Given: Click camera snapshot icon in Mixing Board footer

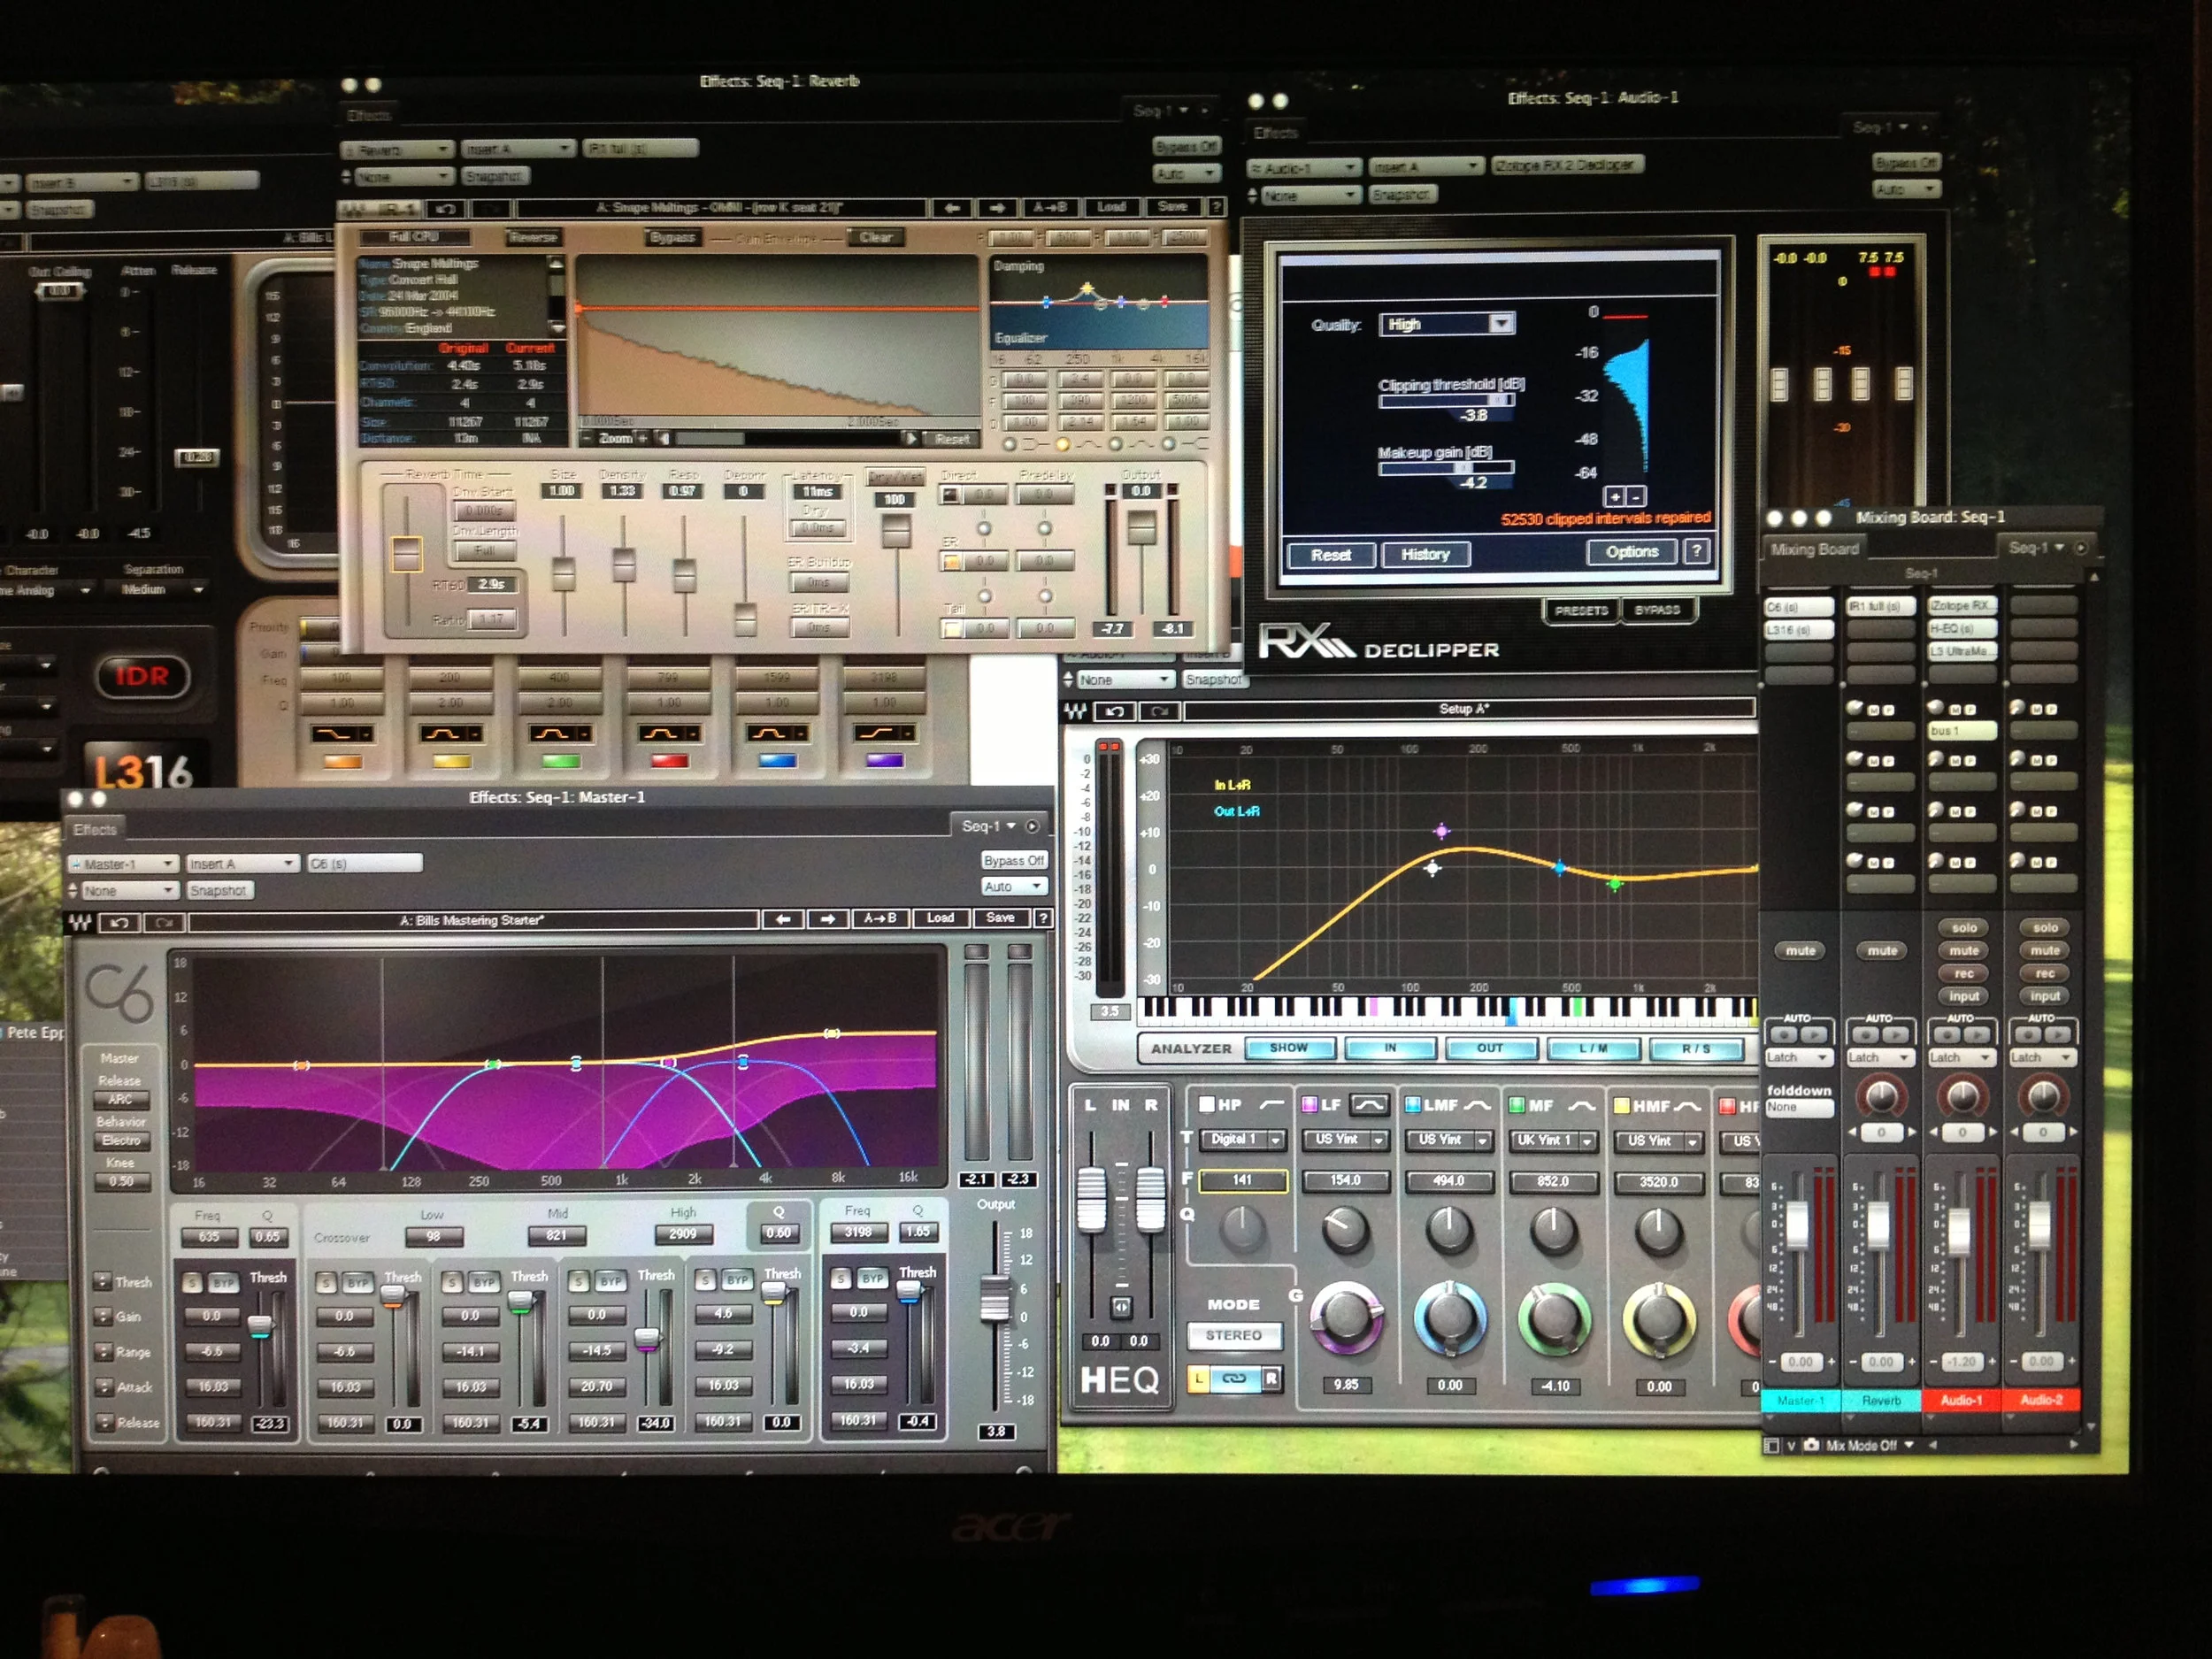Looking at the screenshot, I should click(1811, 1445).
